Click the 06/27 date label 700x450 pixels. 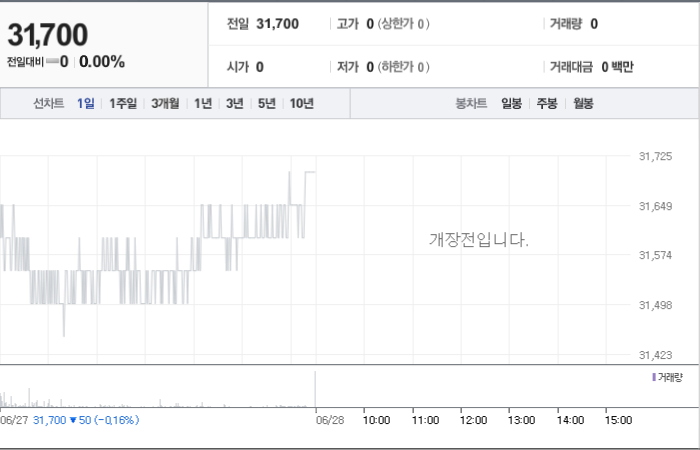(x=14, y=420)
